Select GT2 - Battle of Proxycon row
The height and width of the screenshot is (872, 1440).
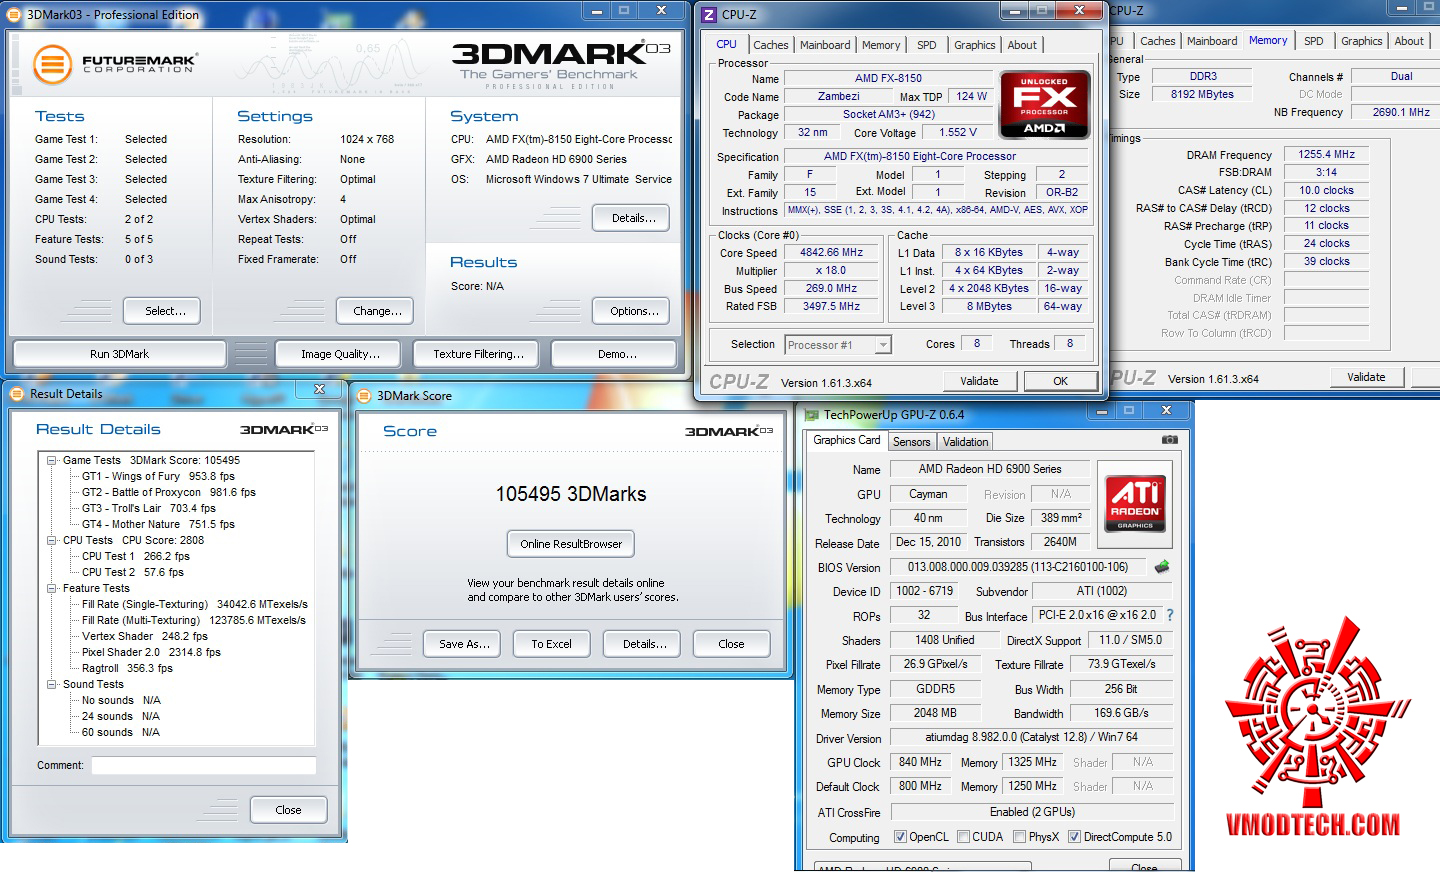click(169, 492)
